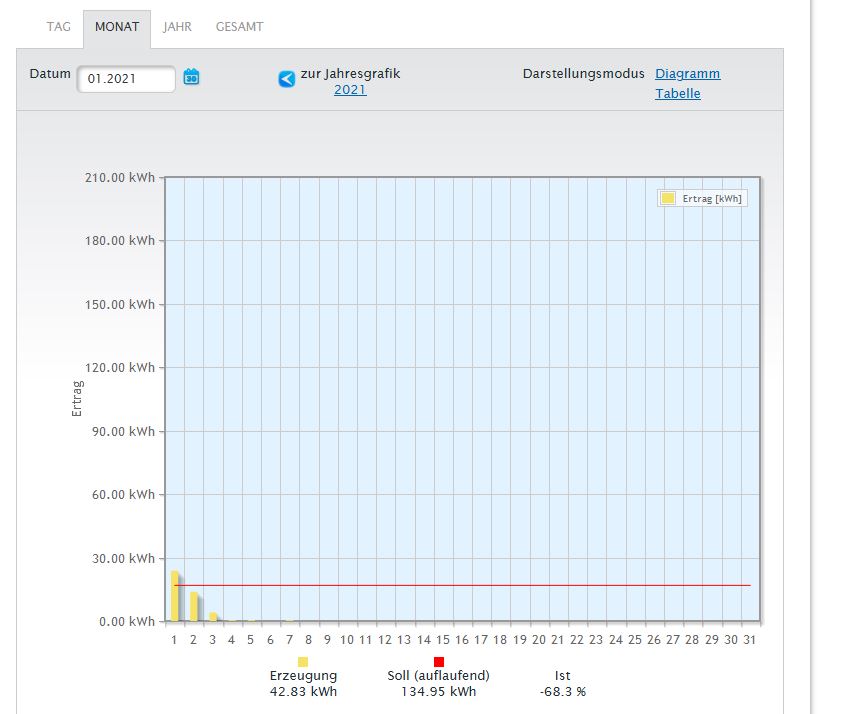Image resolution: width=857 pixels, height=714 pixels.
Task: Switch to the TAG tab
Action: 58,27
